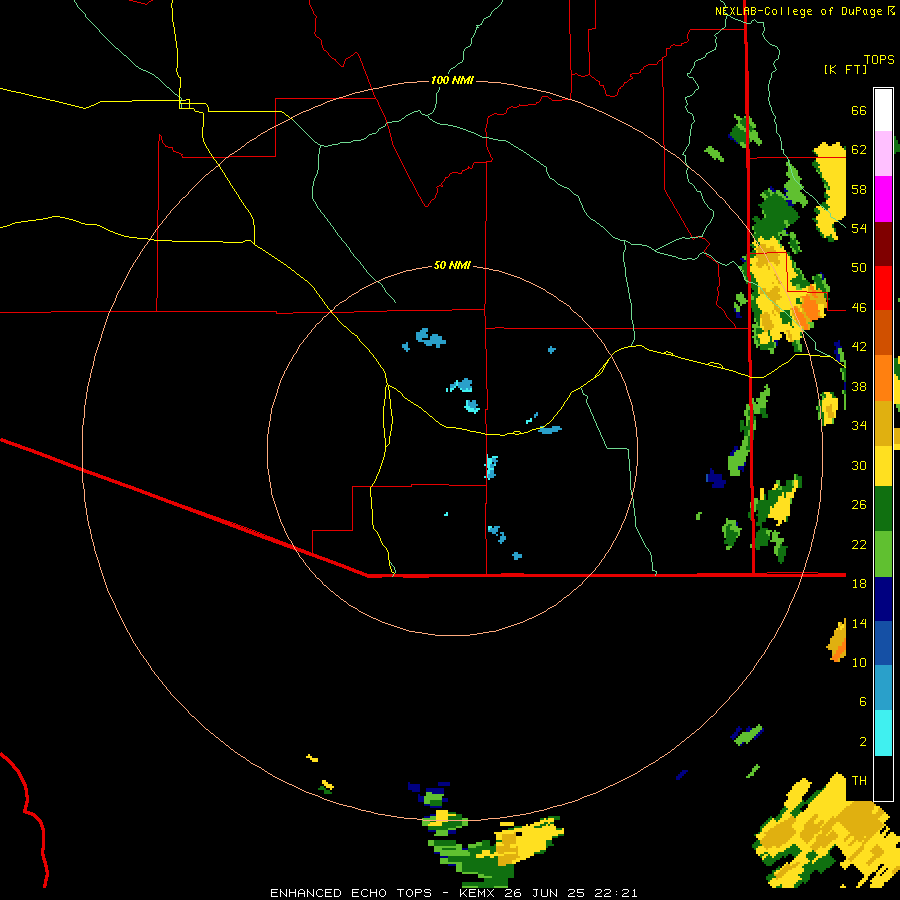Click the 30 value on the legend scale

[x=859, y=465]
